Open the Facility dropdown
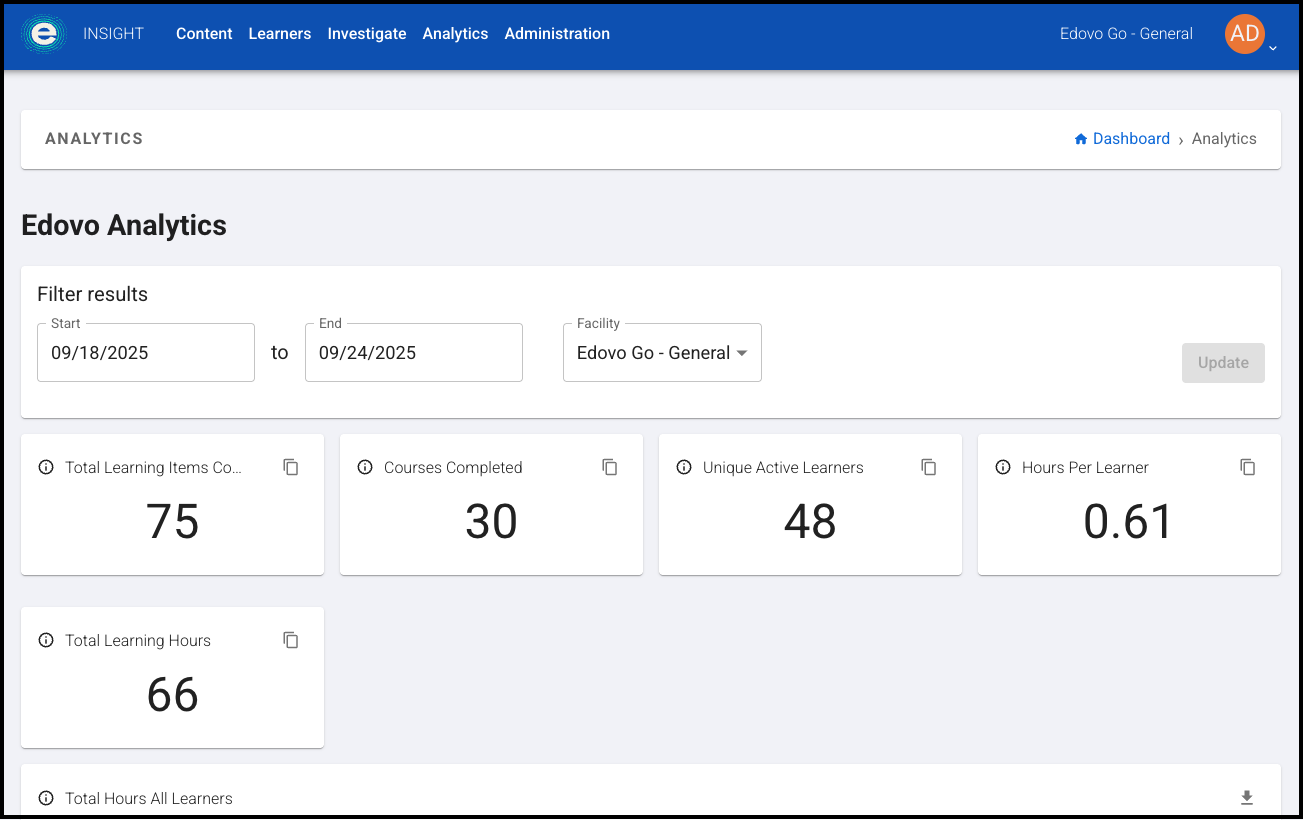Image resolution: width=1303 pixels, height=820 pixels. pyautogui.click(x=662, y=353)
